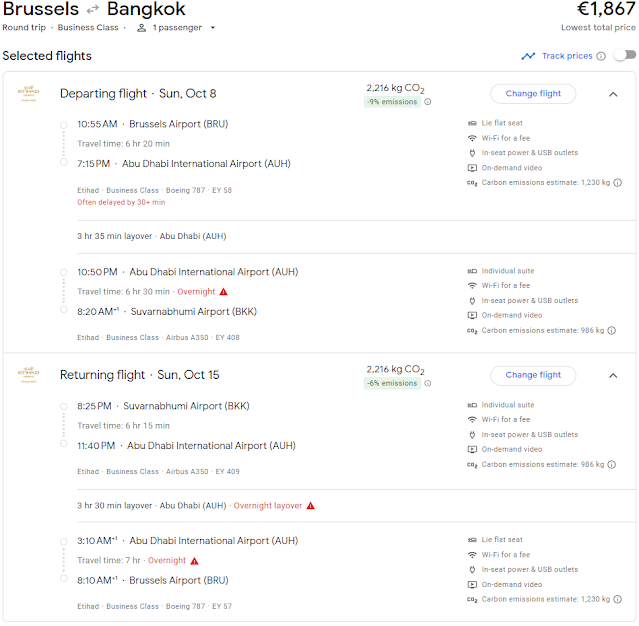Change flight for the departing flight
This screenshot has width=639, height=626.
(533, 94)
